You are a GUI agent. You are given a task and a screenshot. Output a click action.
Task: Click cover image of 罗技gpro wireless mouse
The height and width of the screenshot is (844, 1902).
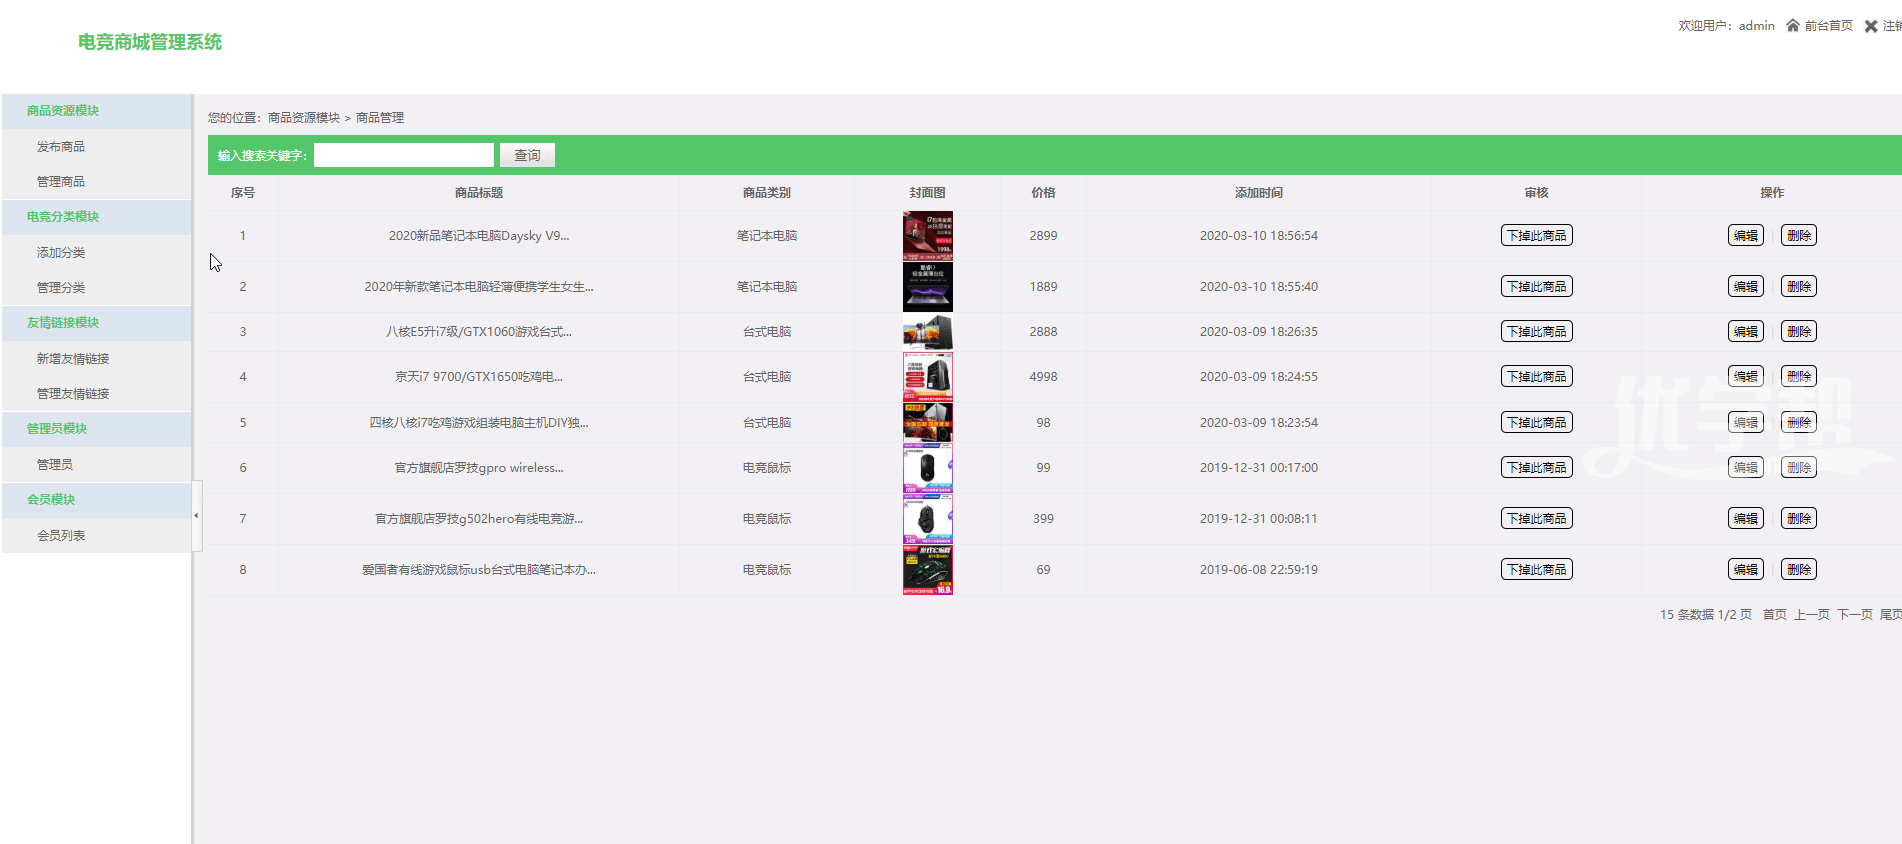[x=927, y=468]
